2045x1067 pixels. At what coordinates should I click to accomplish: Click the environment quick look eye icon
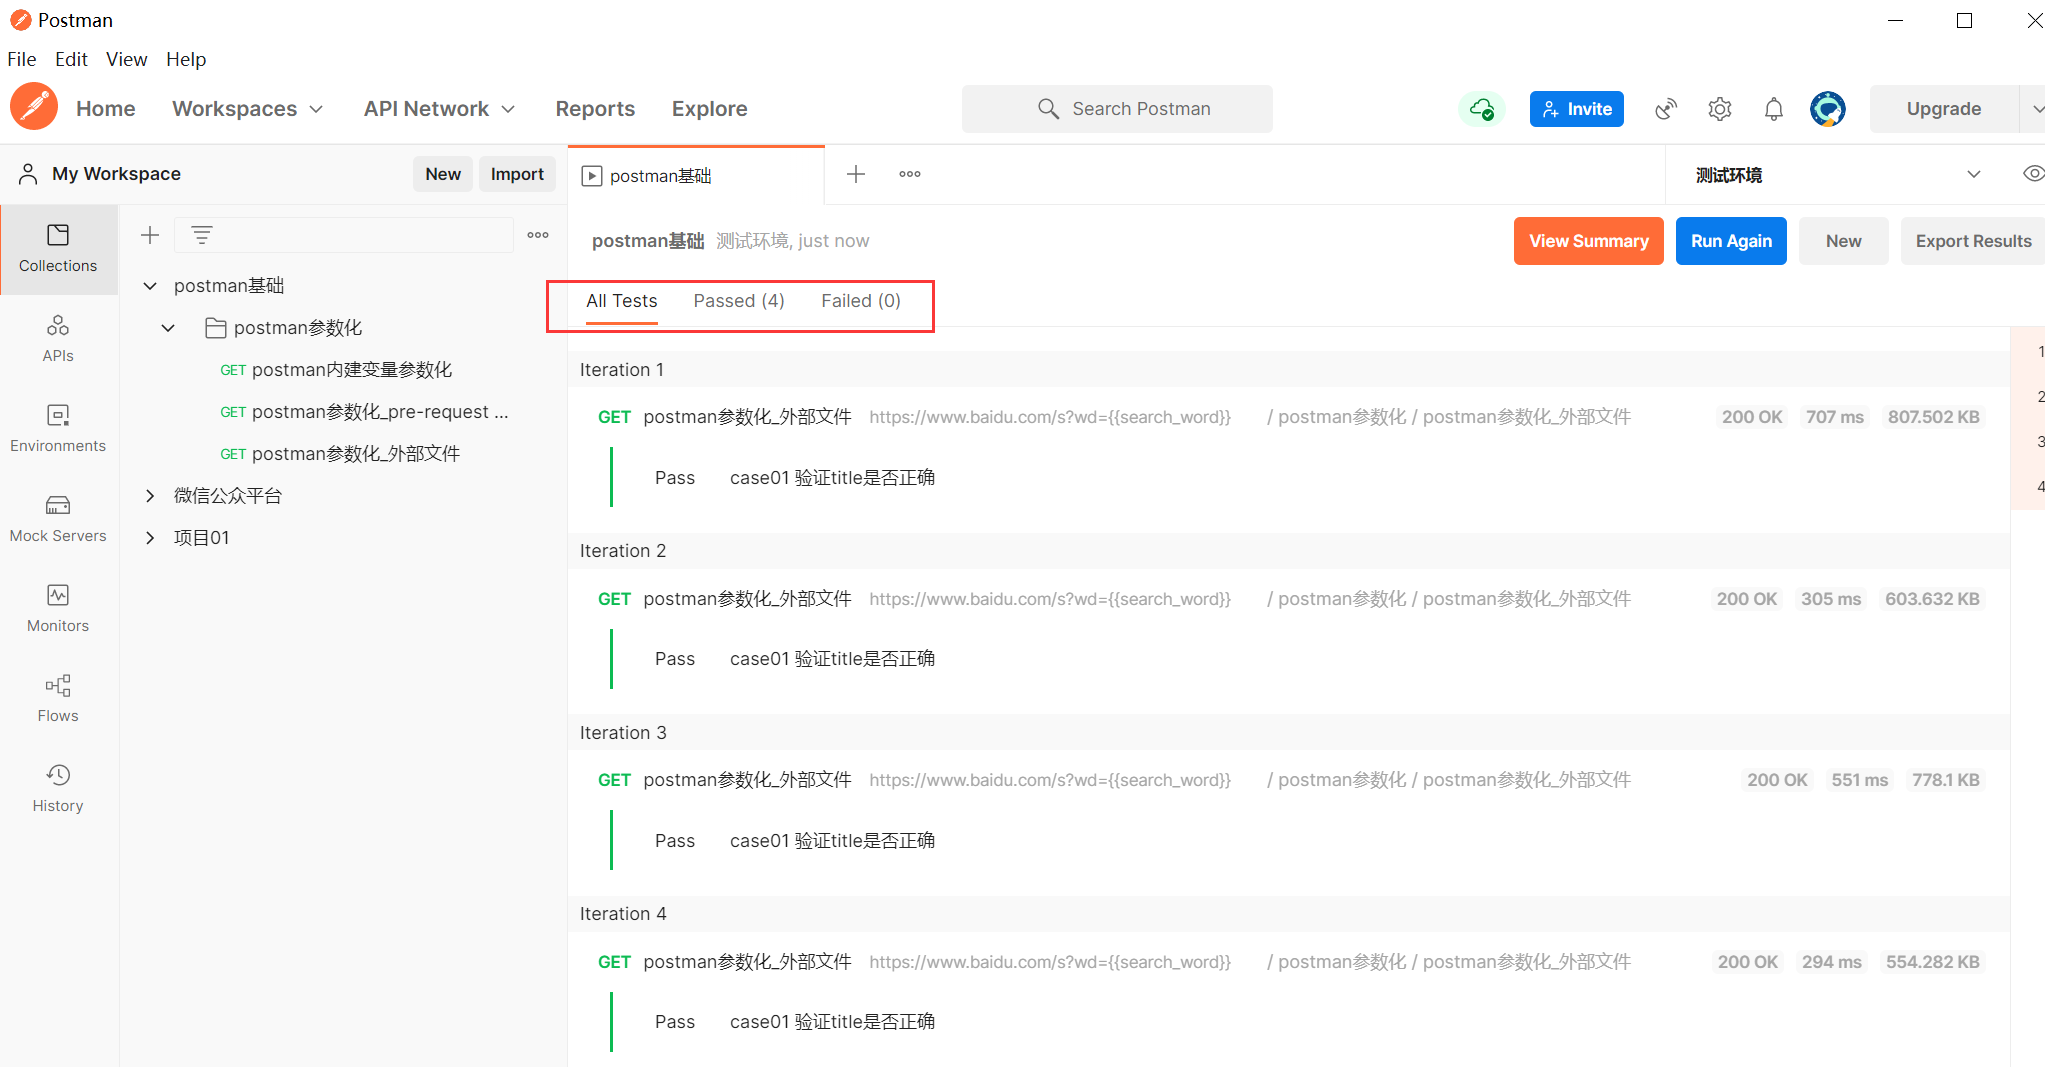point(2032,174)
